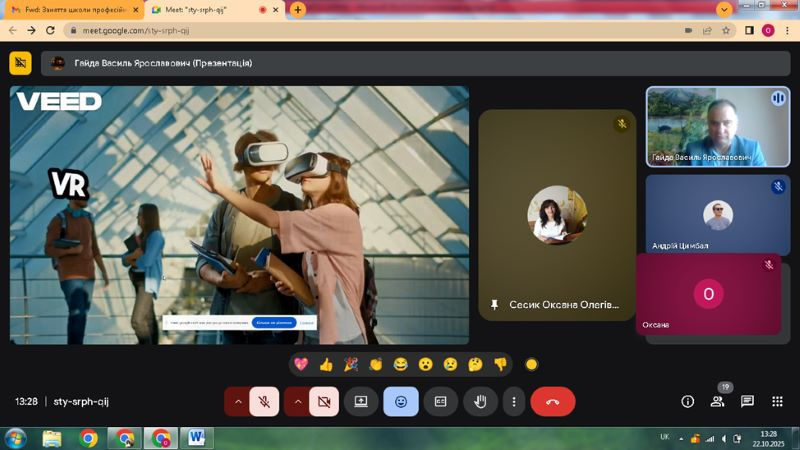The image size is (800, 450).
Task: Expand the audio settings chevron
Action: click(x=238, y=401)
